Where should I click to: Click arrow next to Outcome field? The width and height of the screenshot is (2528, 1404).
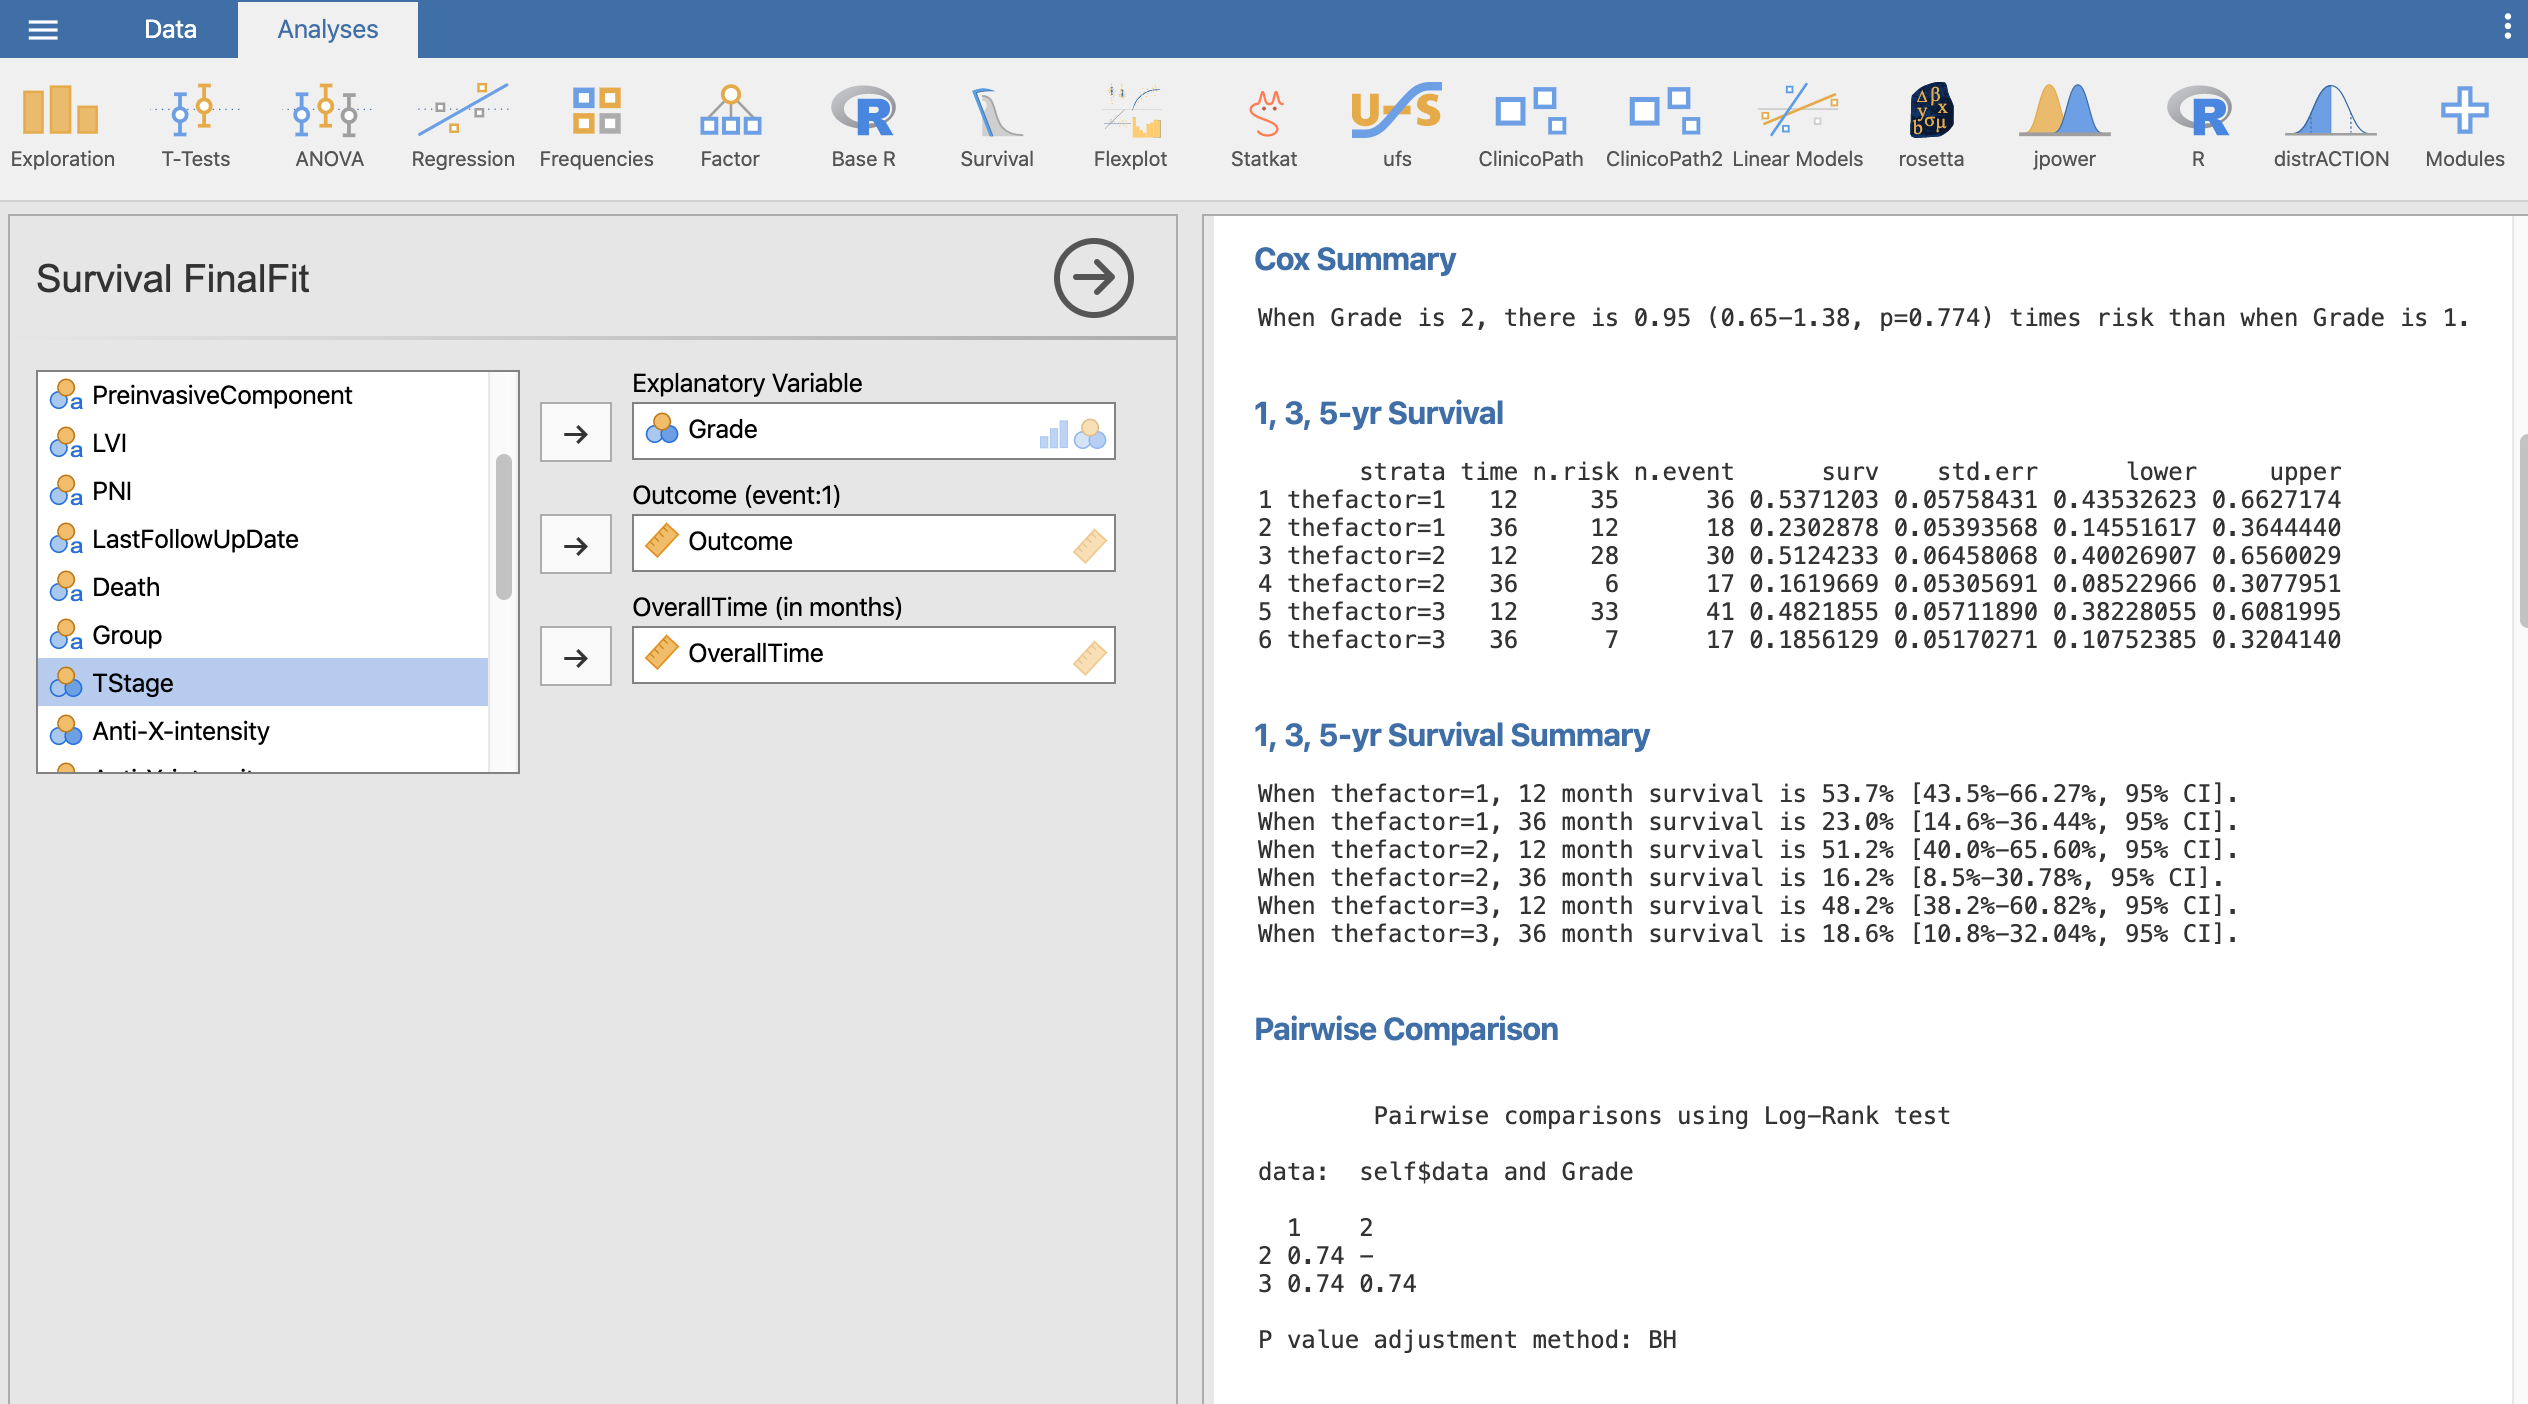(575, 545)
